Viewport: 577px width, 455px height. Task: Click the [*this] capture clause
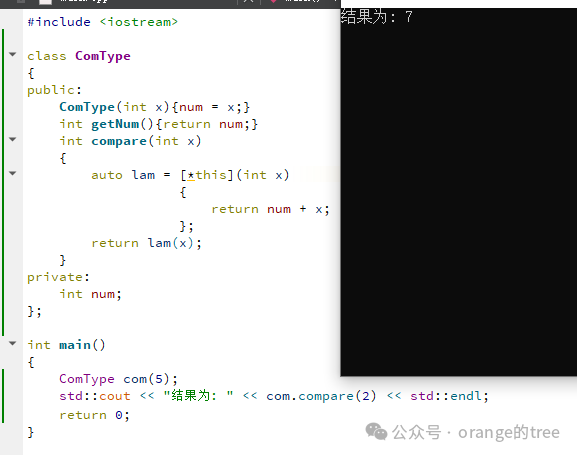207,175
